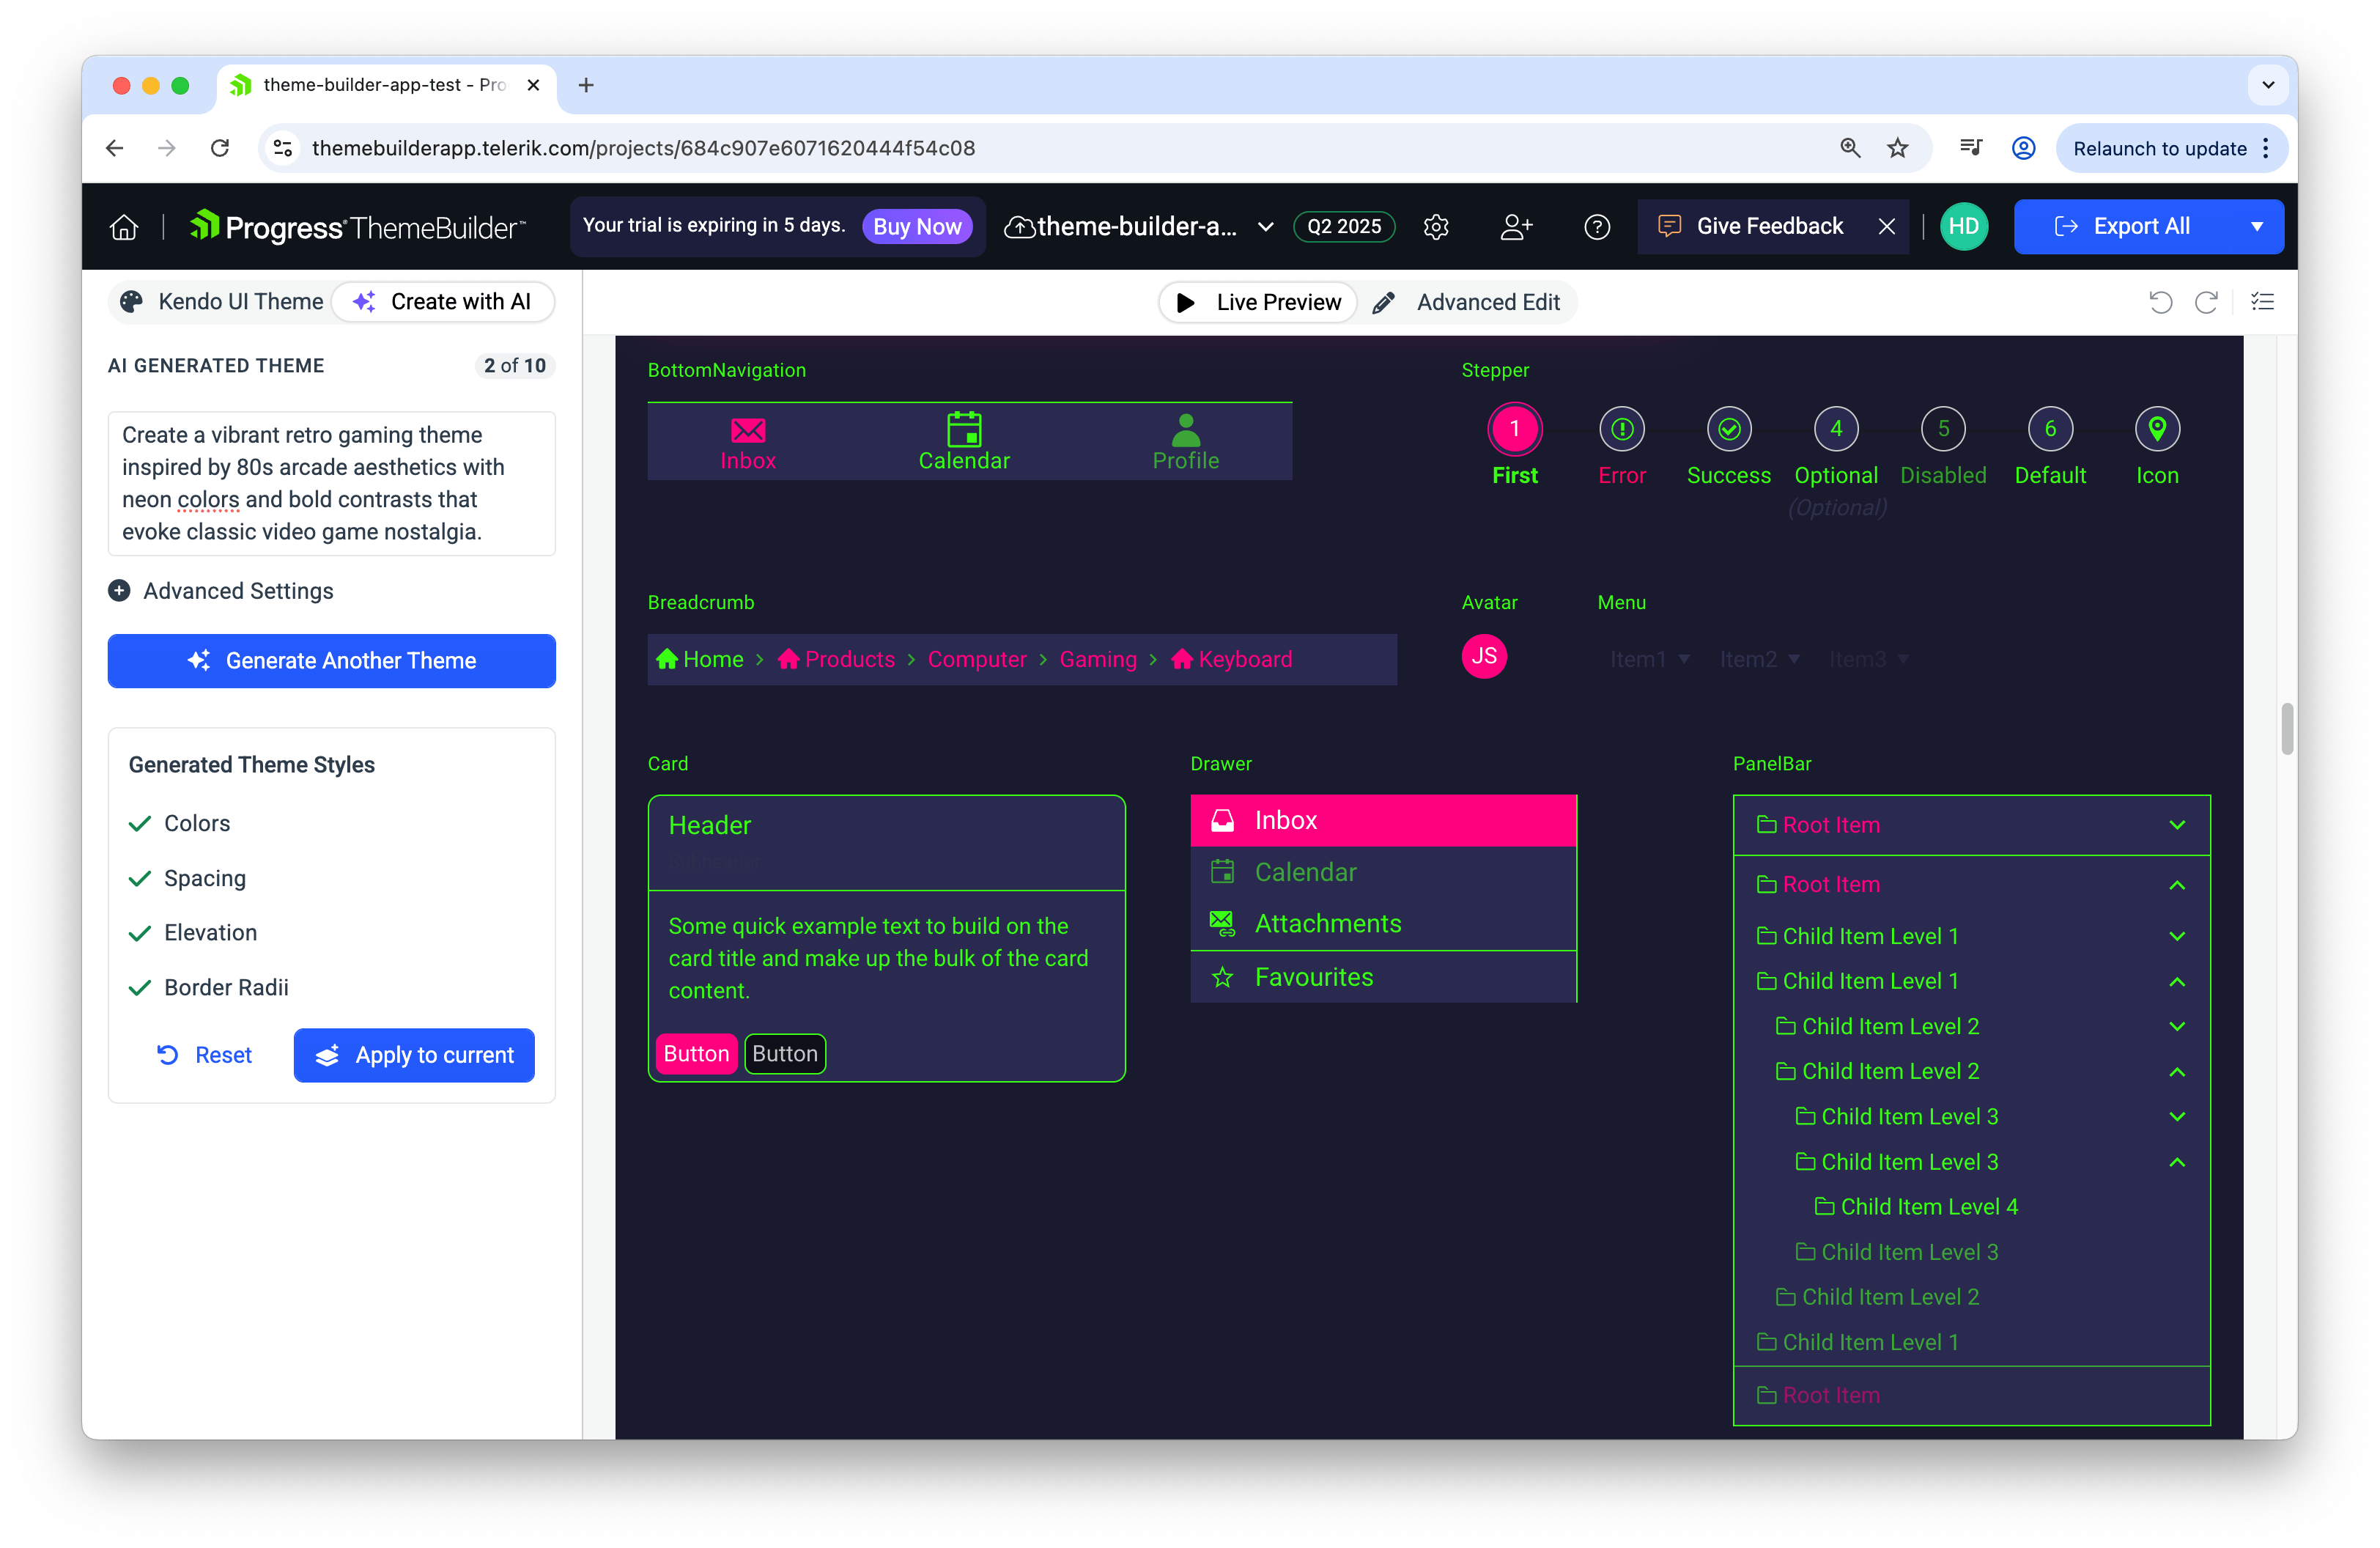Open the browser profile icon
The width and height of the screenshot is (2380, 1548).
coord(2023,148)
